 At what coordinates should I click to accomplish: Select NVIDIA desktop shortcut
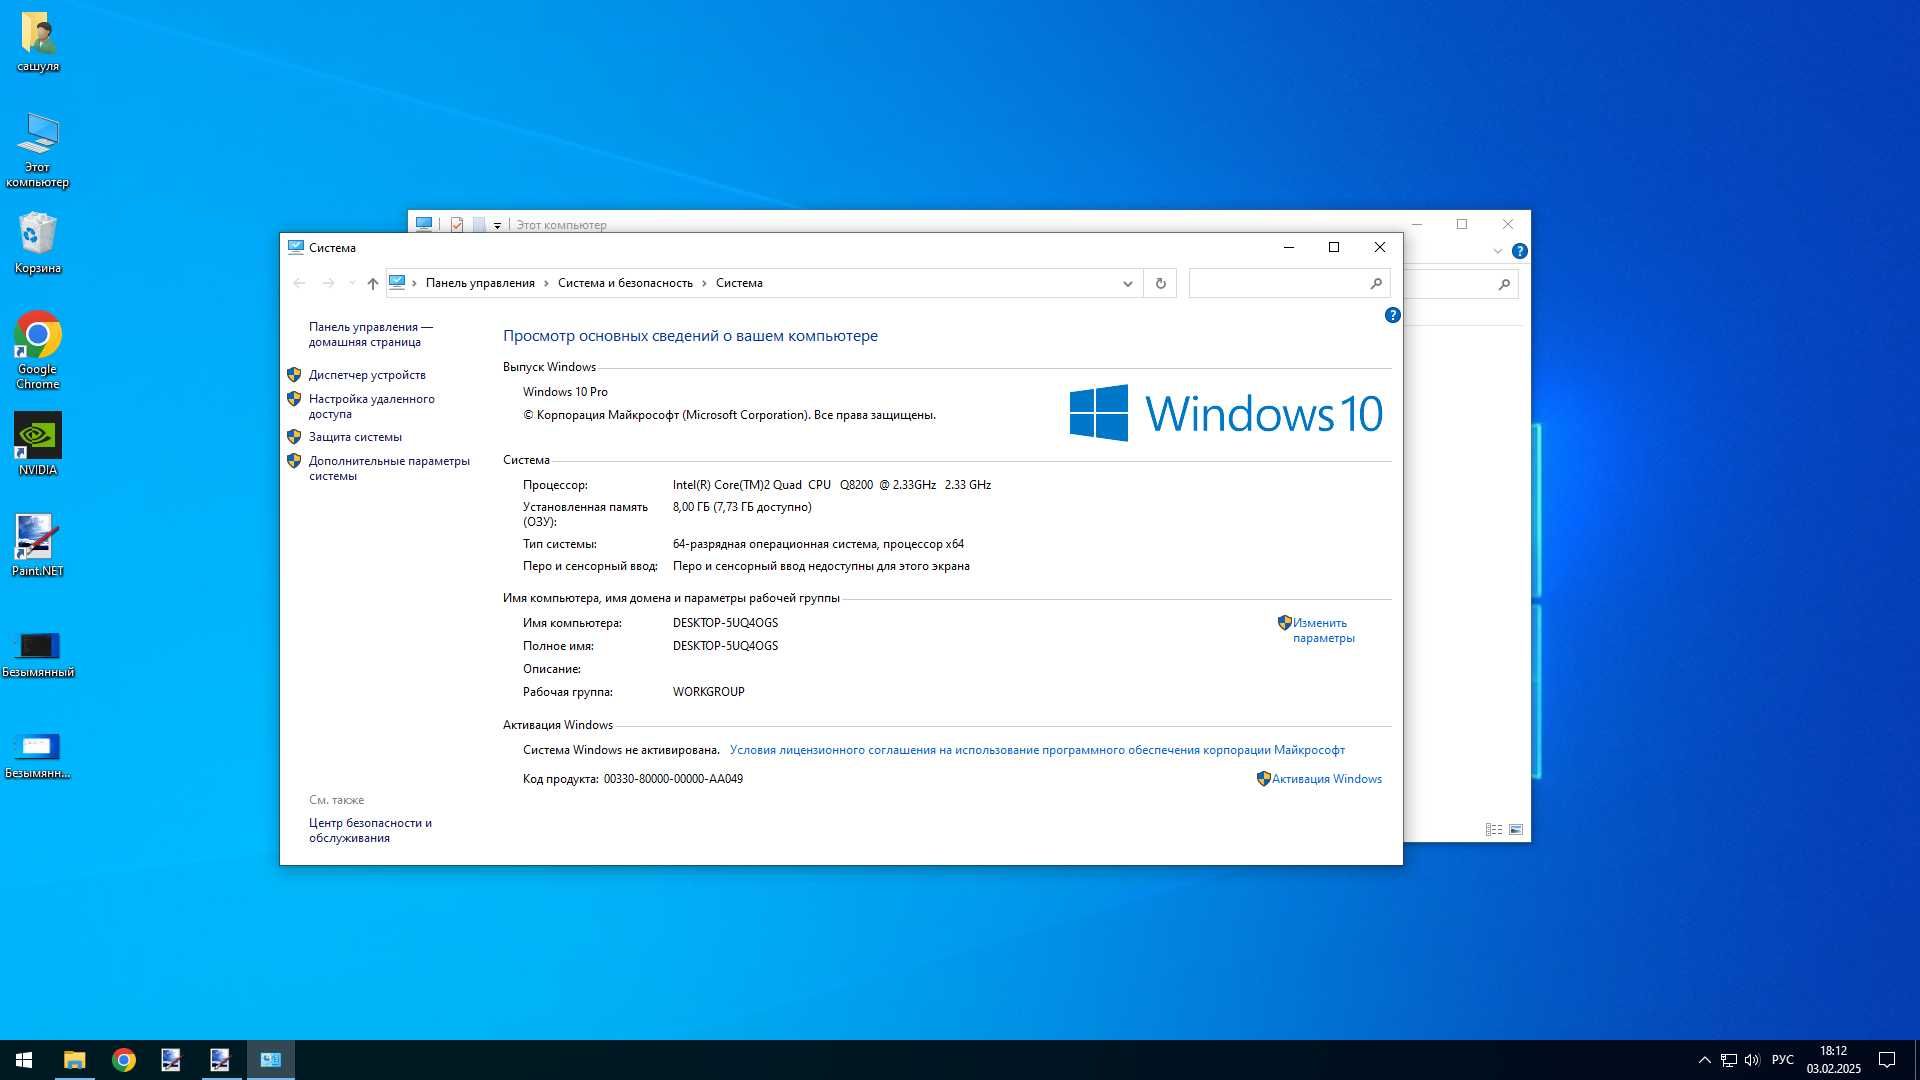(x=38, y=444)
